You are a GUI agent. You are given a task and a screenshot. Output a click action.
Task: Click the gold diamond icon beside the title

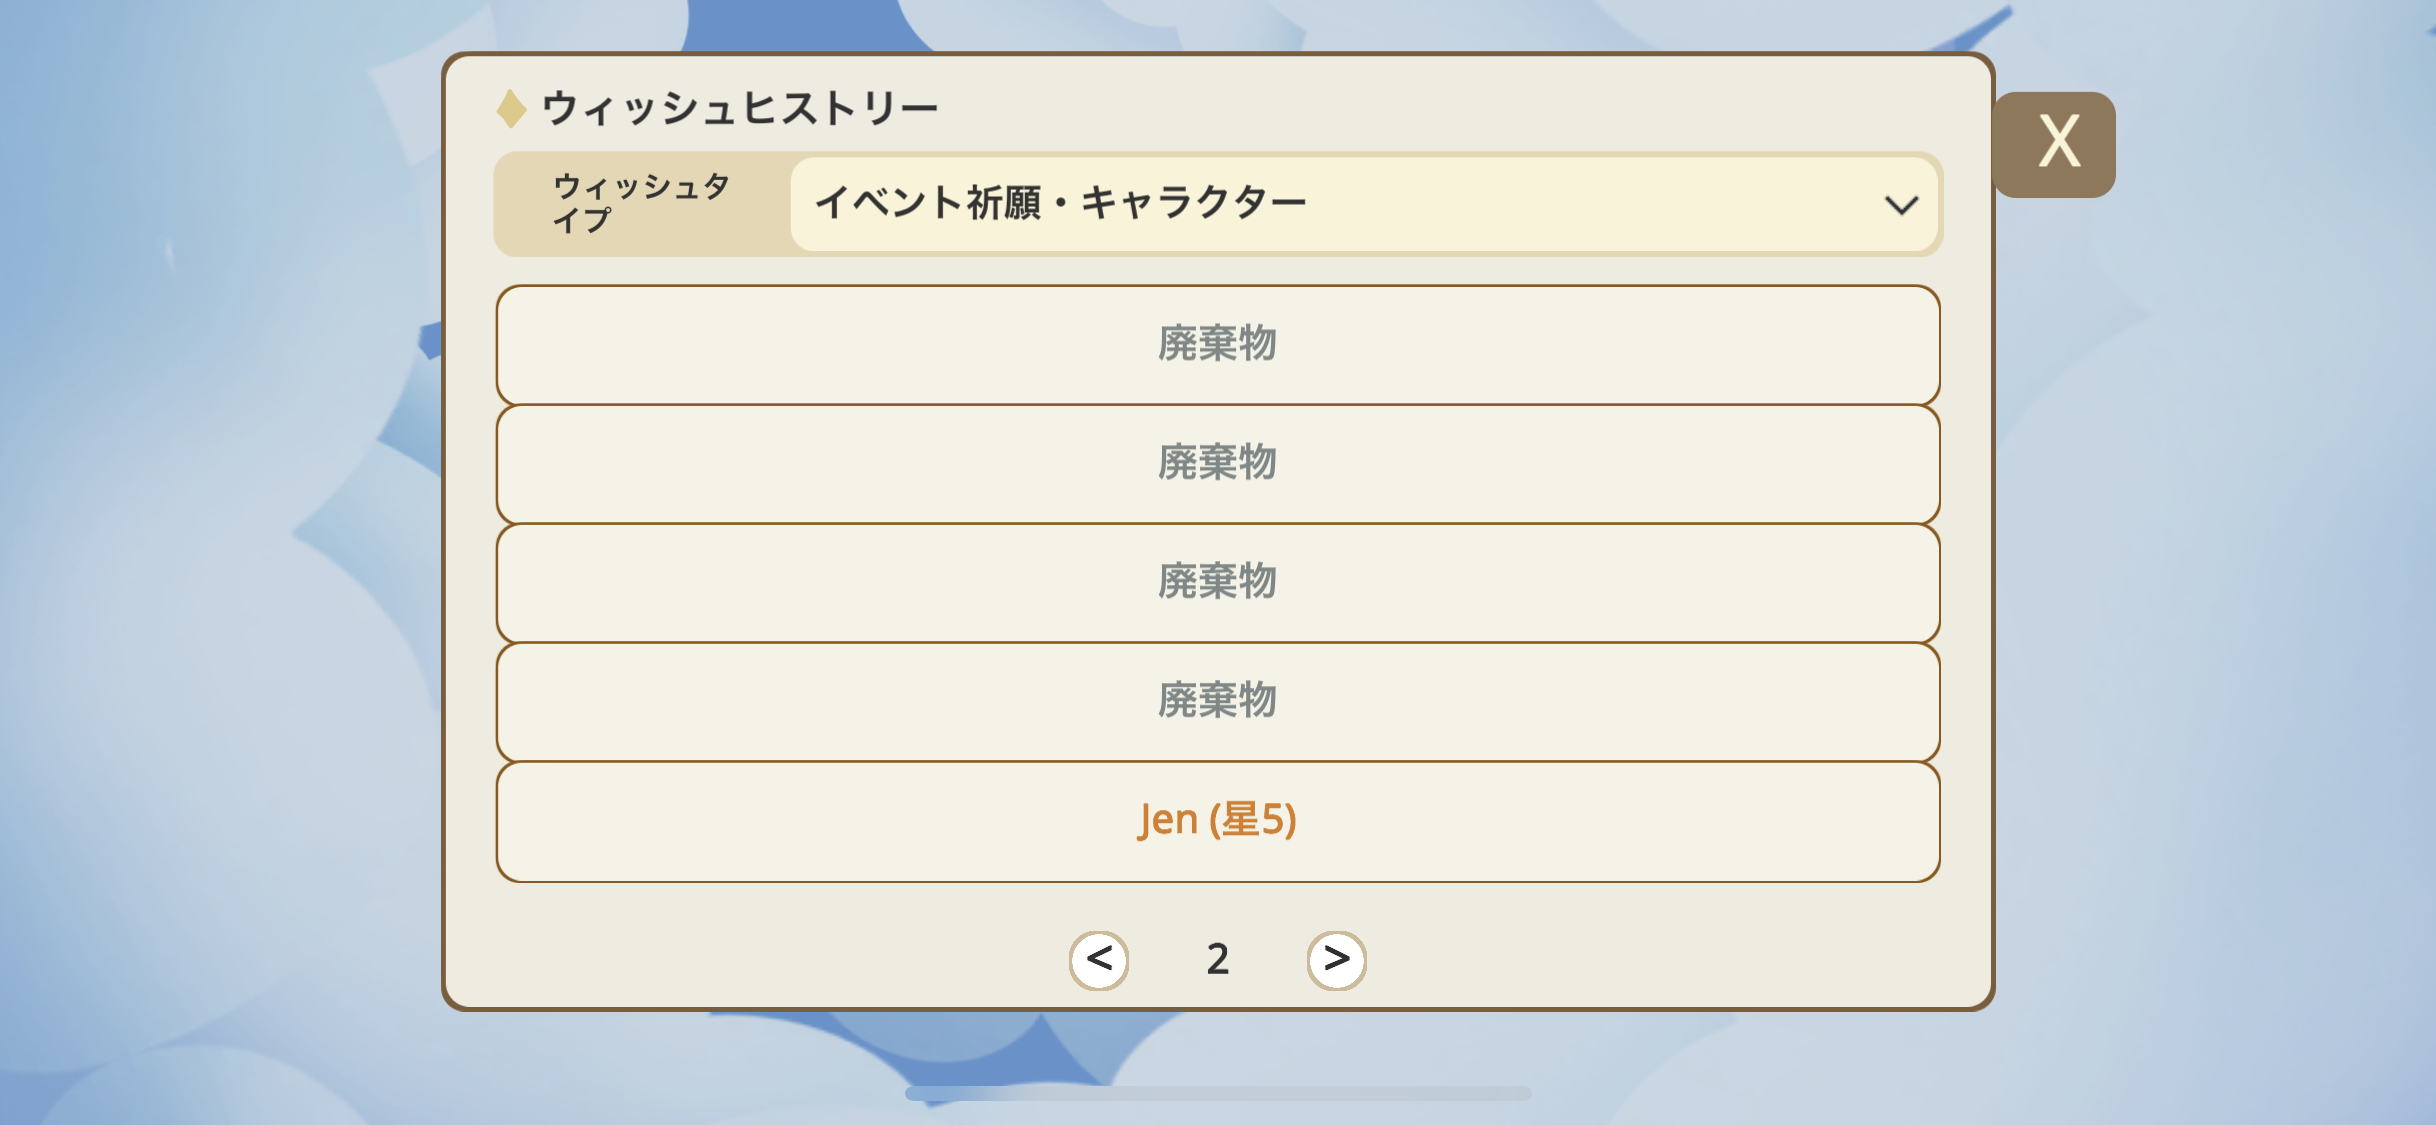coord(511,108)
